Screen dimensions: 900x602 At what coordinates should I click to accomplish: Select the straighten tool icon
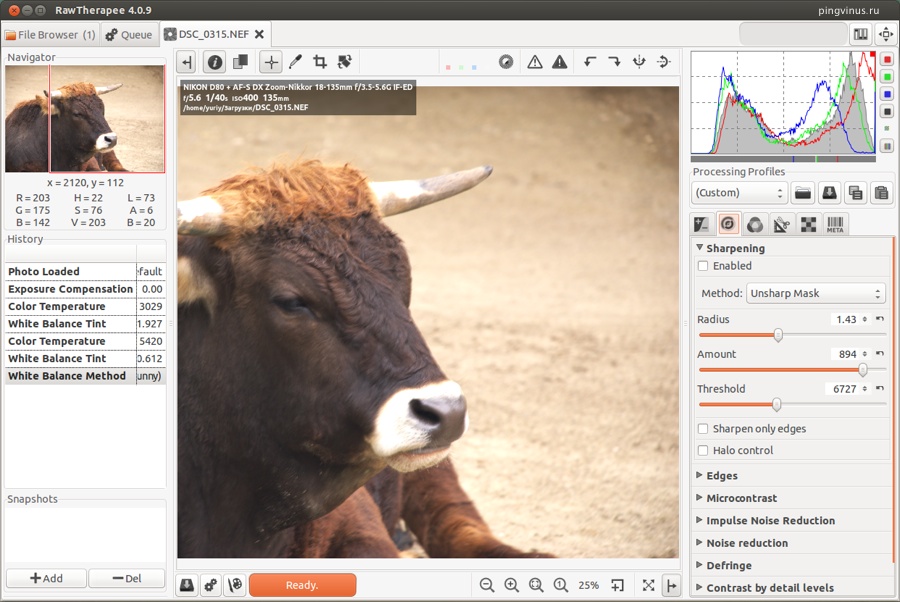tap(345, 62)
